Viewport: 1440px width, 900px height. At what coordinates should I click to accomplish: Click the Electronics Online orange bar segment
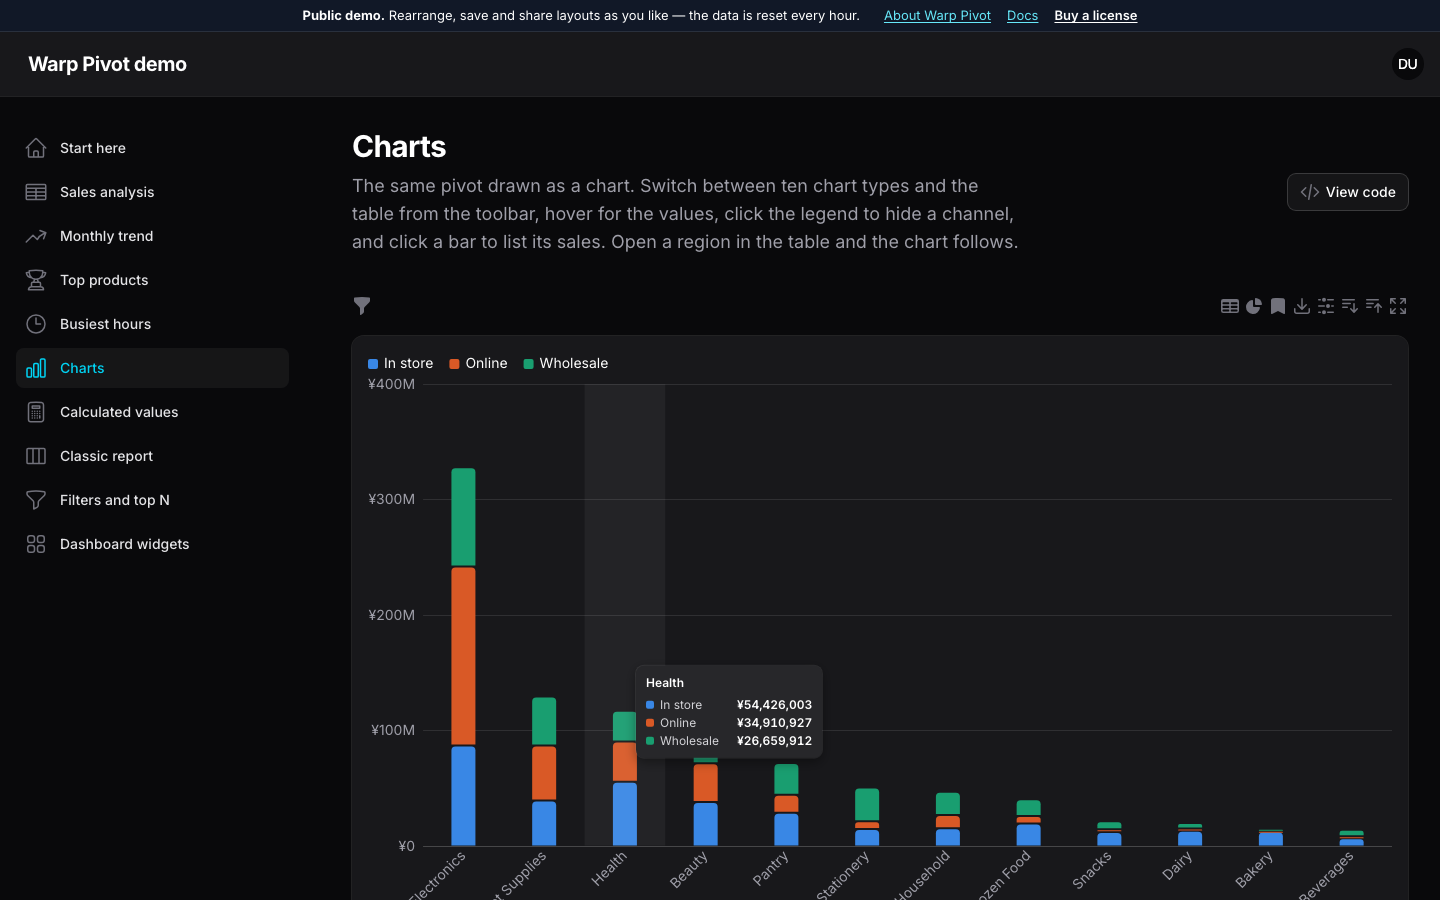(x=463, y=656)
